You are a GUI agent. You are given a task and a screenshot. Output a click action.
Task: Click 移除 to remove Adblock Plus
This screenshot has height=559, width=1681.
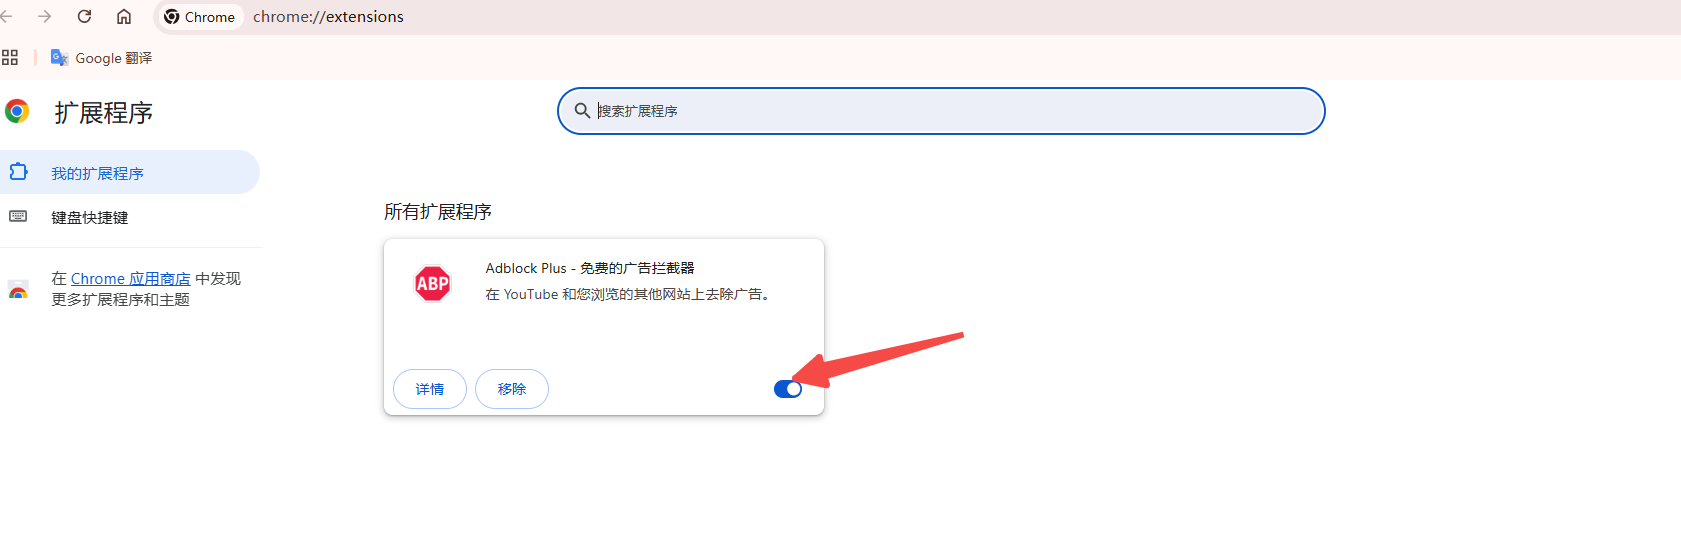[512, 389]
